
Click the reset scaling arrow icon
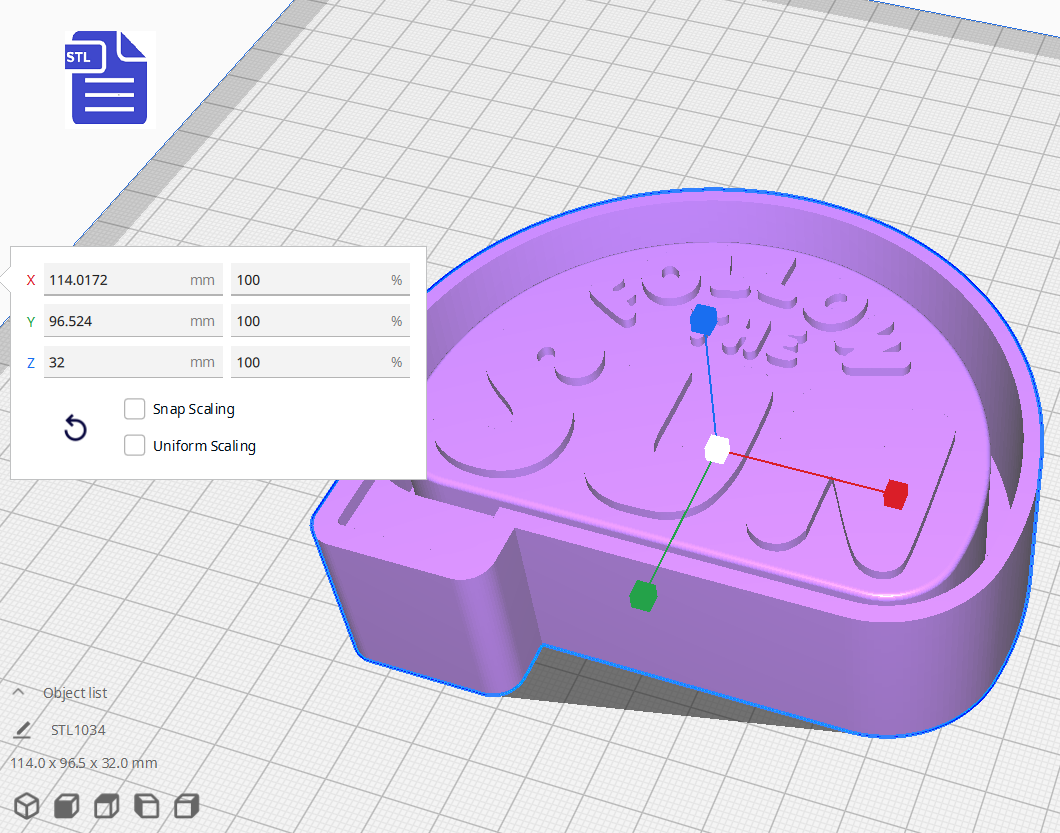(75, 427)
